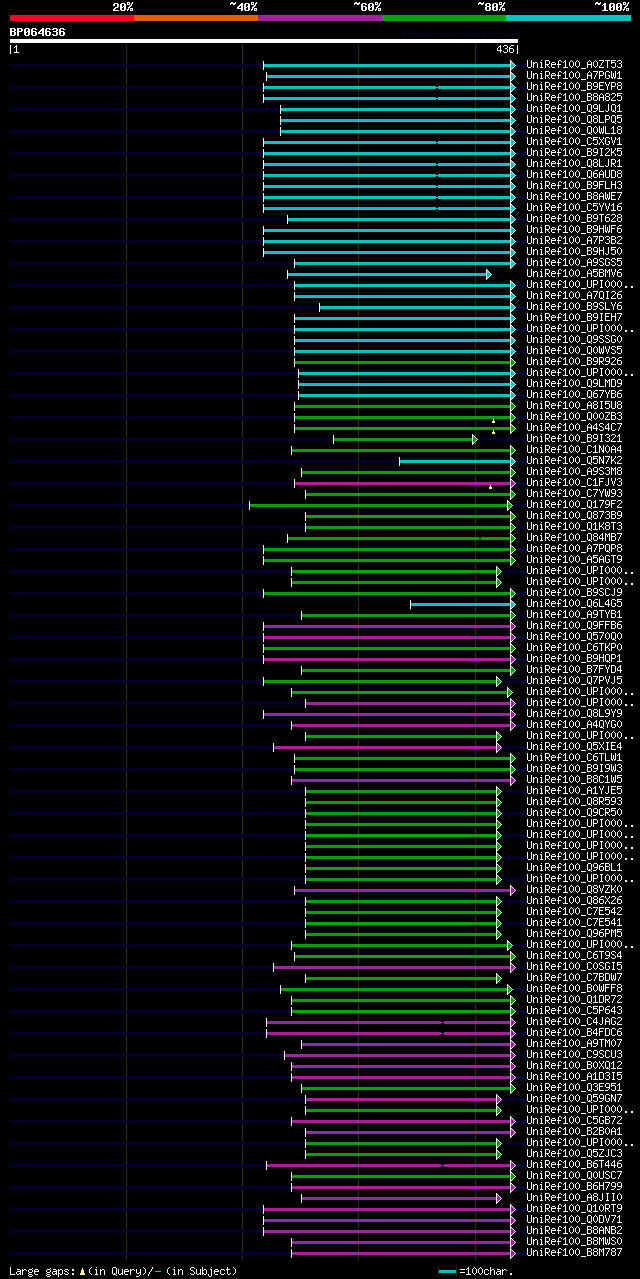Viewport: 640px width, 1279px height.
Task: Open hit UniRef100_B9I2K5
Action: point(574,153)
